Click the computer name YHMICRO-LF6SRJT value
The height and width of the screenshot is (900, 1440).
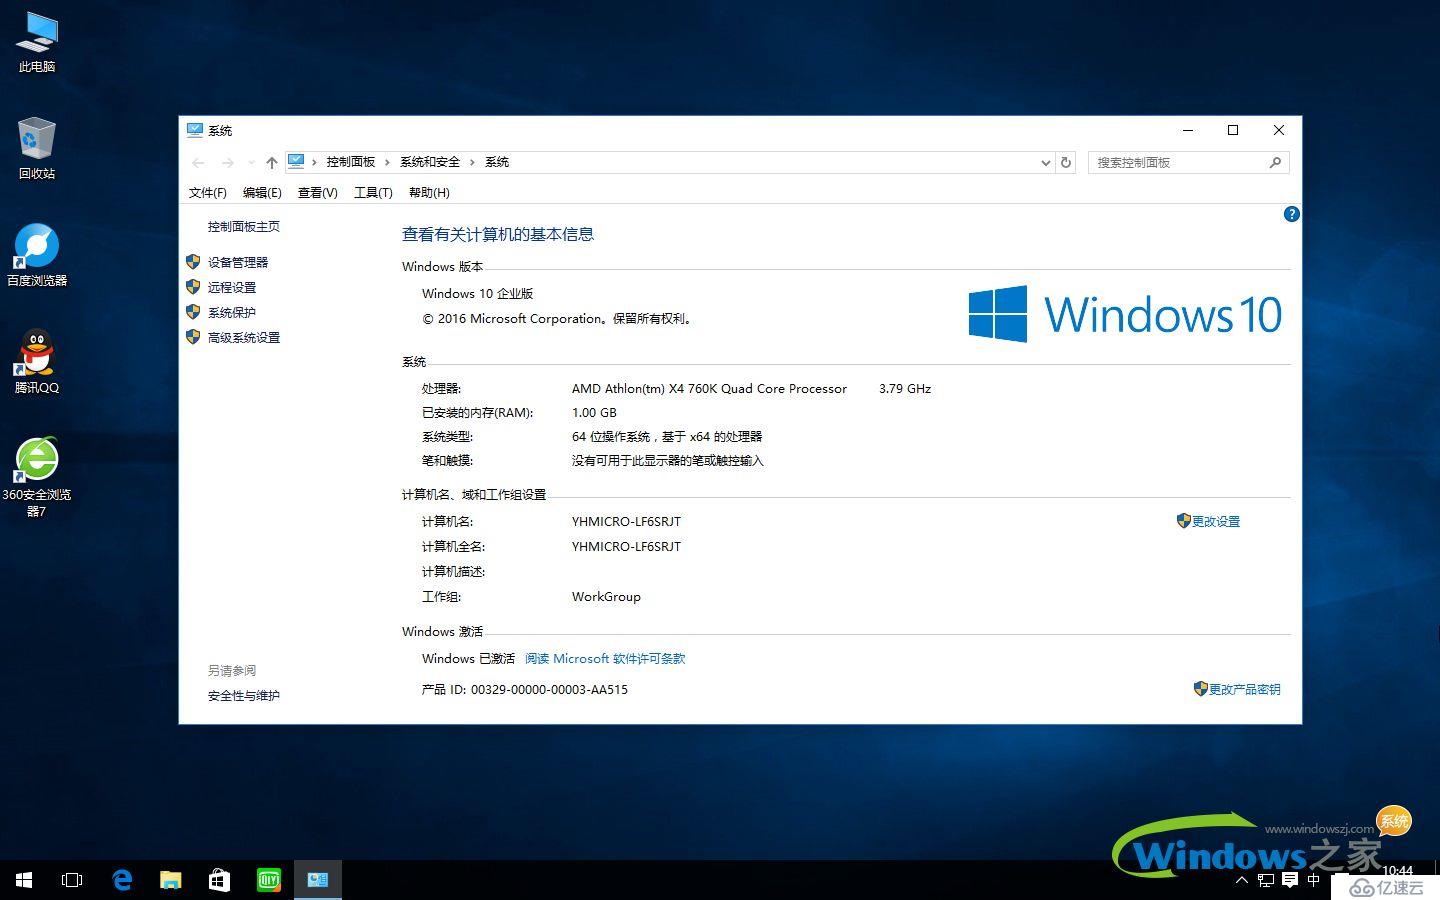[x=626, y=521]
